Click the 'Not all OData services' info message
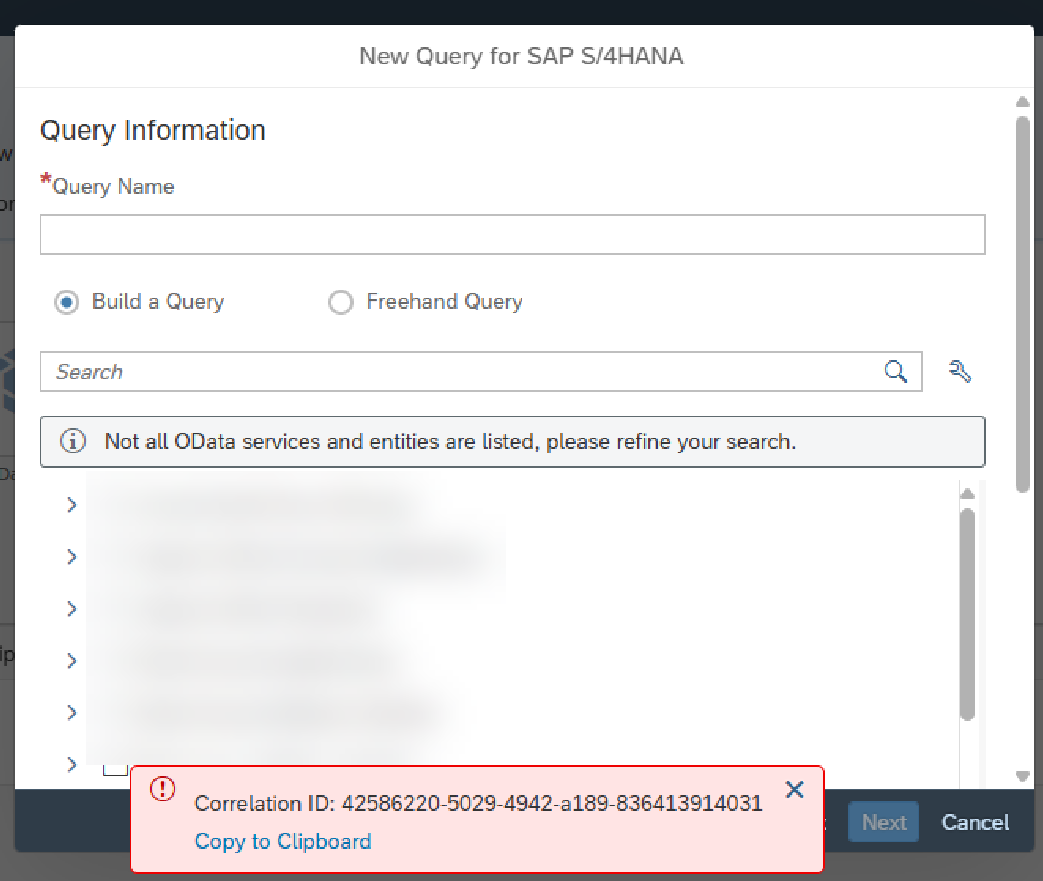 click(512, 442)
